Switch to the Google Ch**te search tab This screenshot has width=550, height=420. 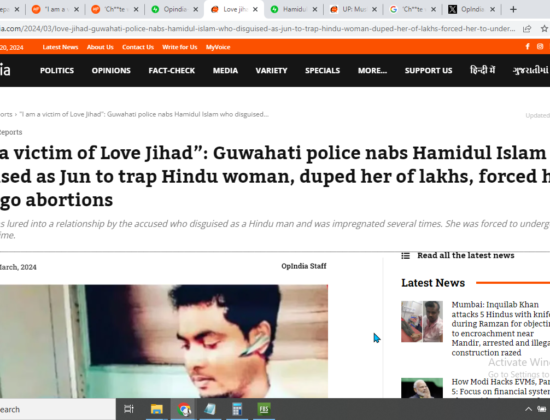[408, 9]
